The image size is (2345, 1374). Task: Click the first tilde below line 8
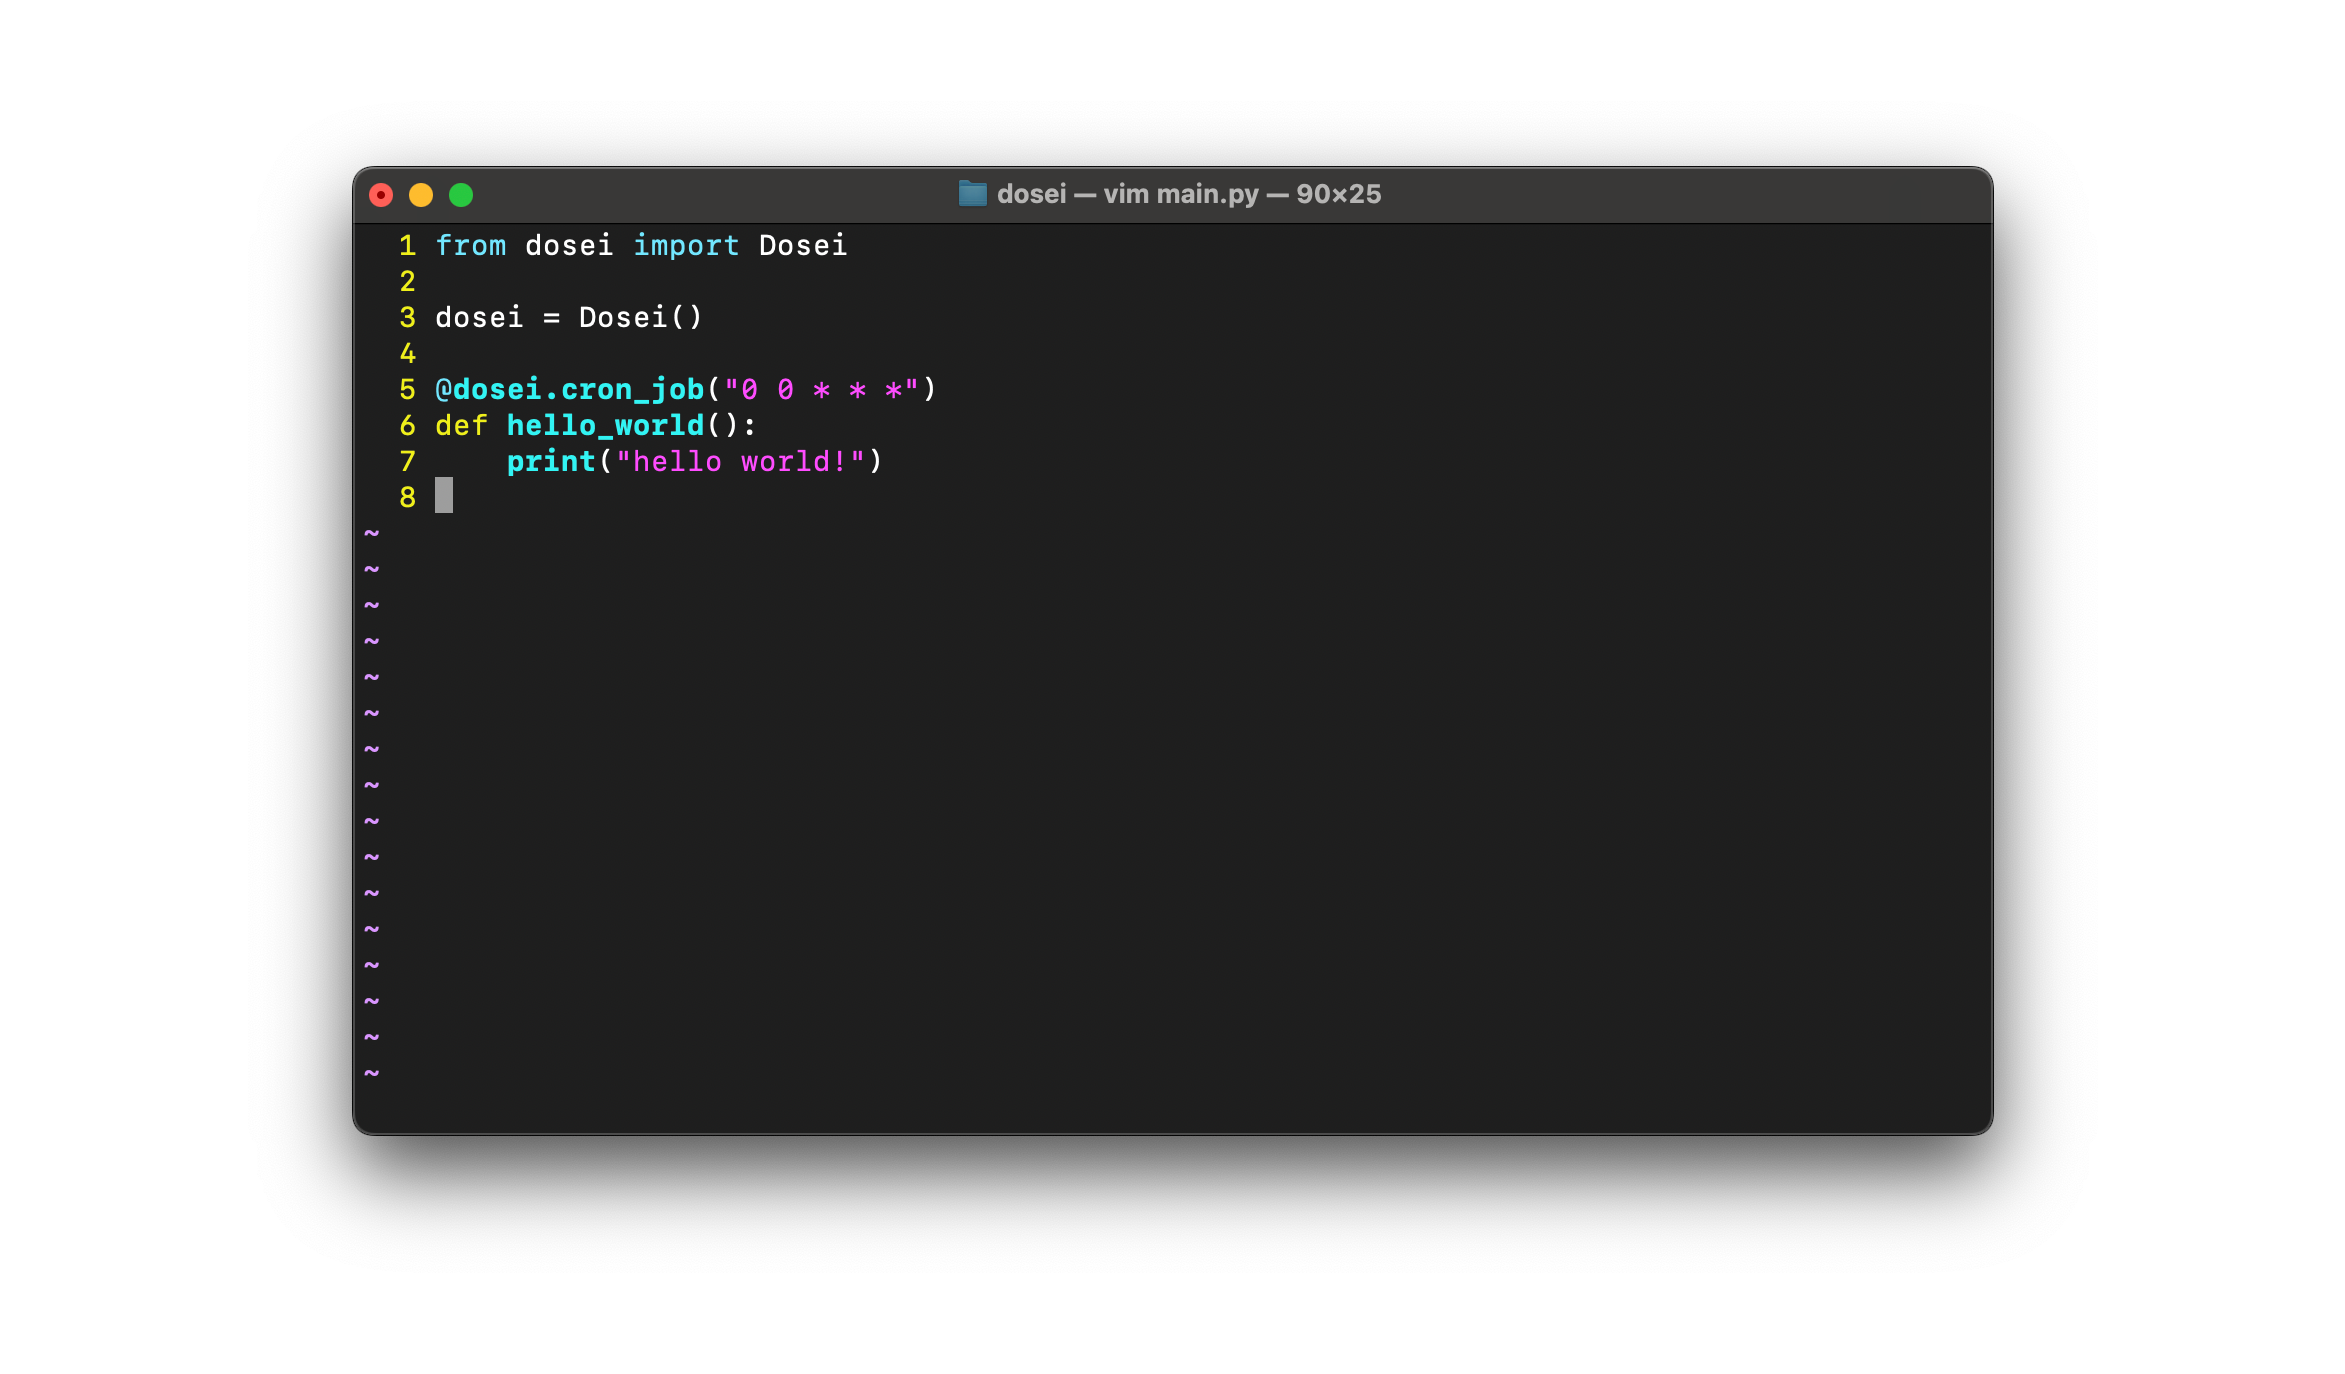click(x=372, y=534)
